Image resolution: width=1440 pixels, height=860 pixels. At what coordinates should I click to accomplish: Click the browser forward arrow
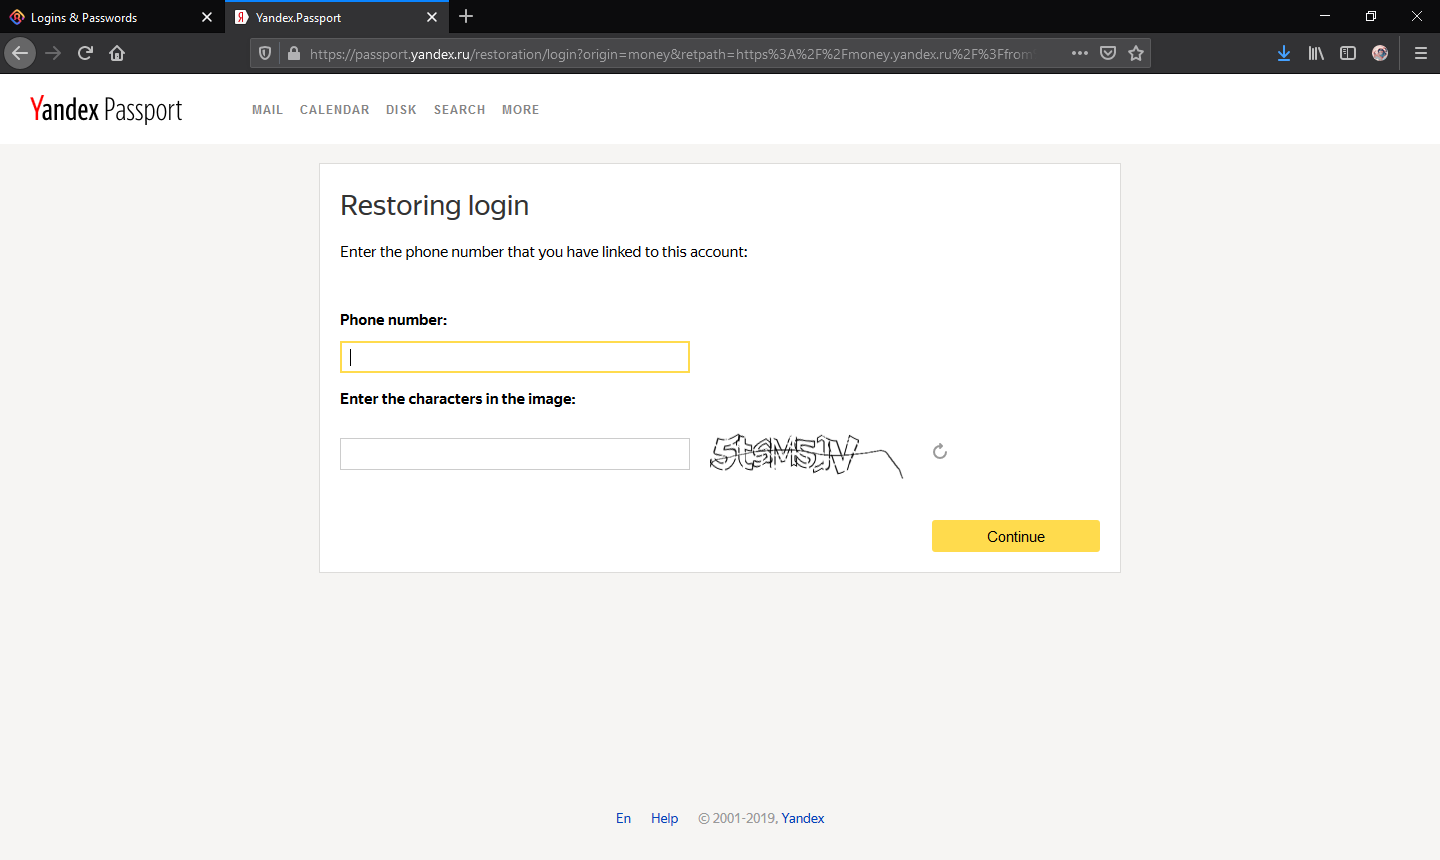pyautogui.click(x=53, y=53)
